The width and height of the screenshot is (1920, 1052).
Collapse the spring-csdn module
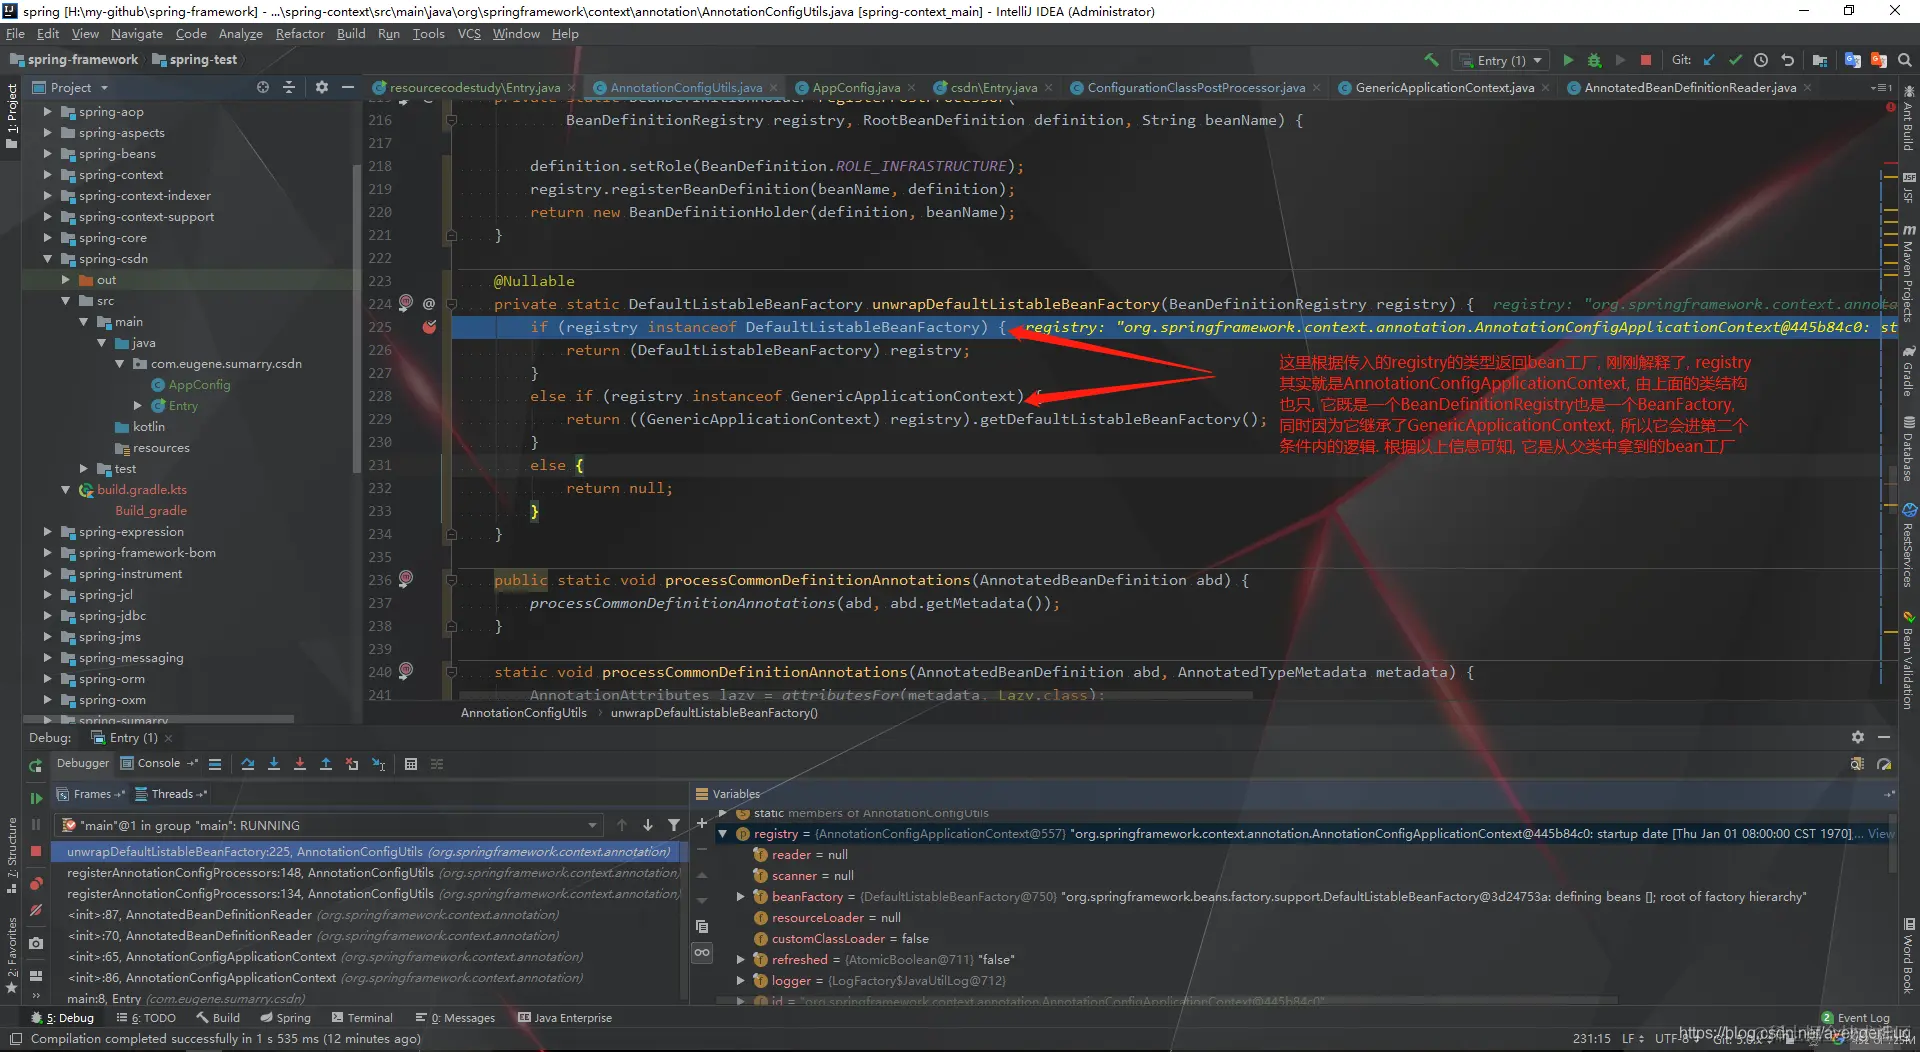(x=47, y=259)
